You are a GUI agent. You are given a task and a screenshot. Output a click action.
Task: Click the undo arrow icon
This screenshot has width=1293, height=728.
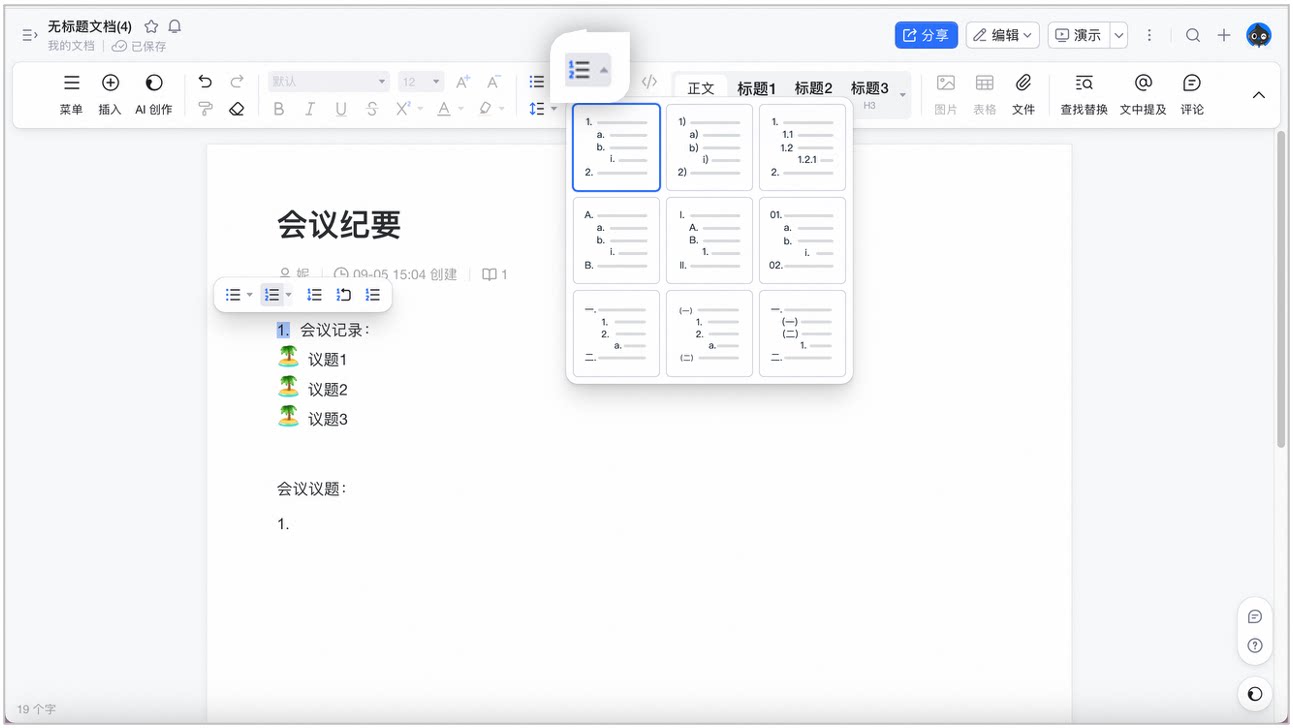205,82
